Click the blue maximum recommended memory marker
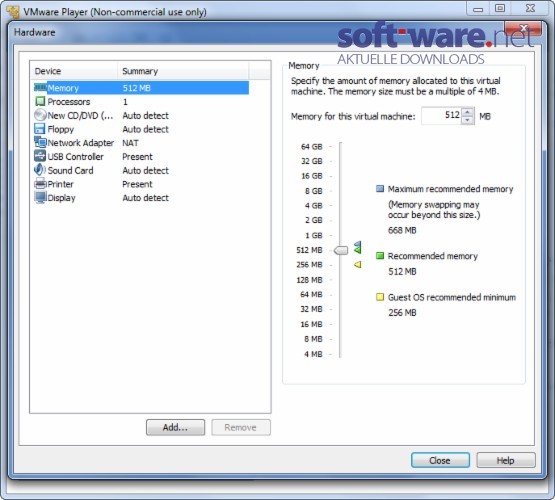555x500 pixels. (x=358, y=244)
